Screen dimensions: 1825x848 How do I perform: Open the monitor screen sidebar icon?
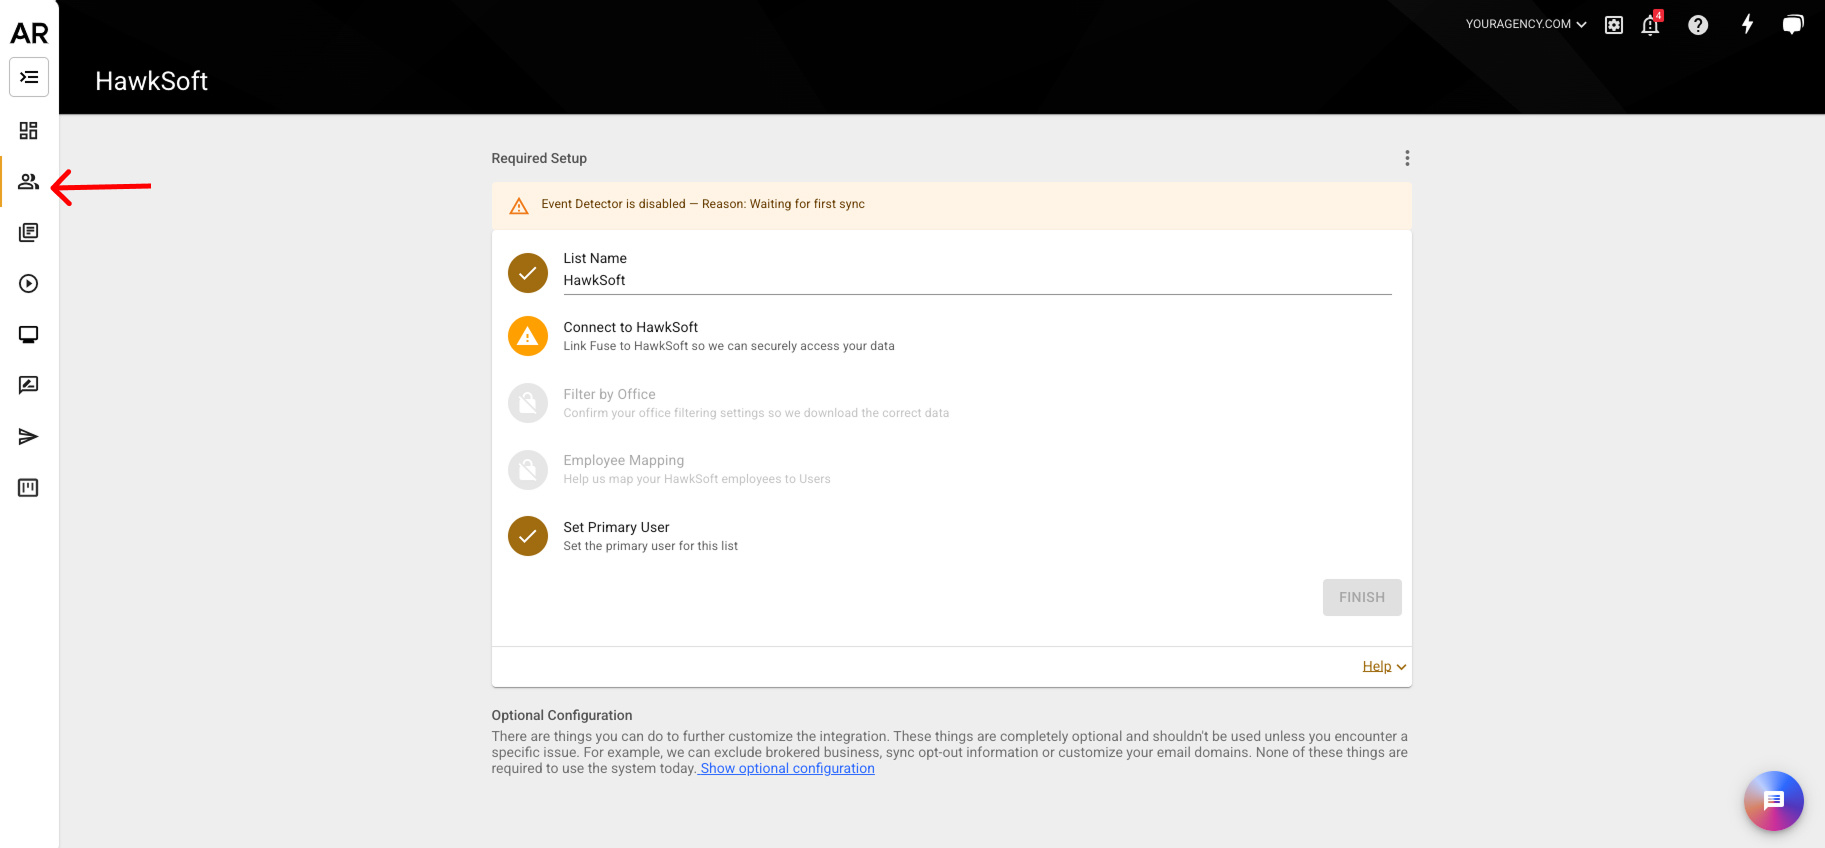pos(29,335)
